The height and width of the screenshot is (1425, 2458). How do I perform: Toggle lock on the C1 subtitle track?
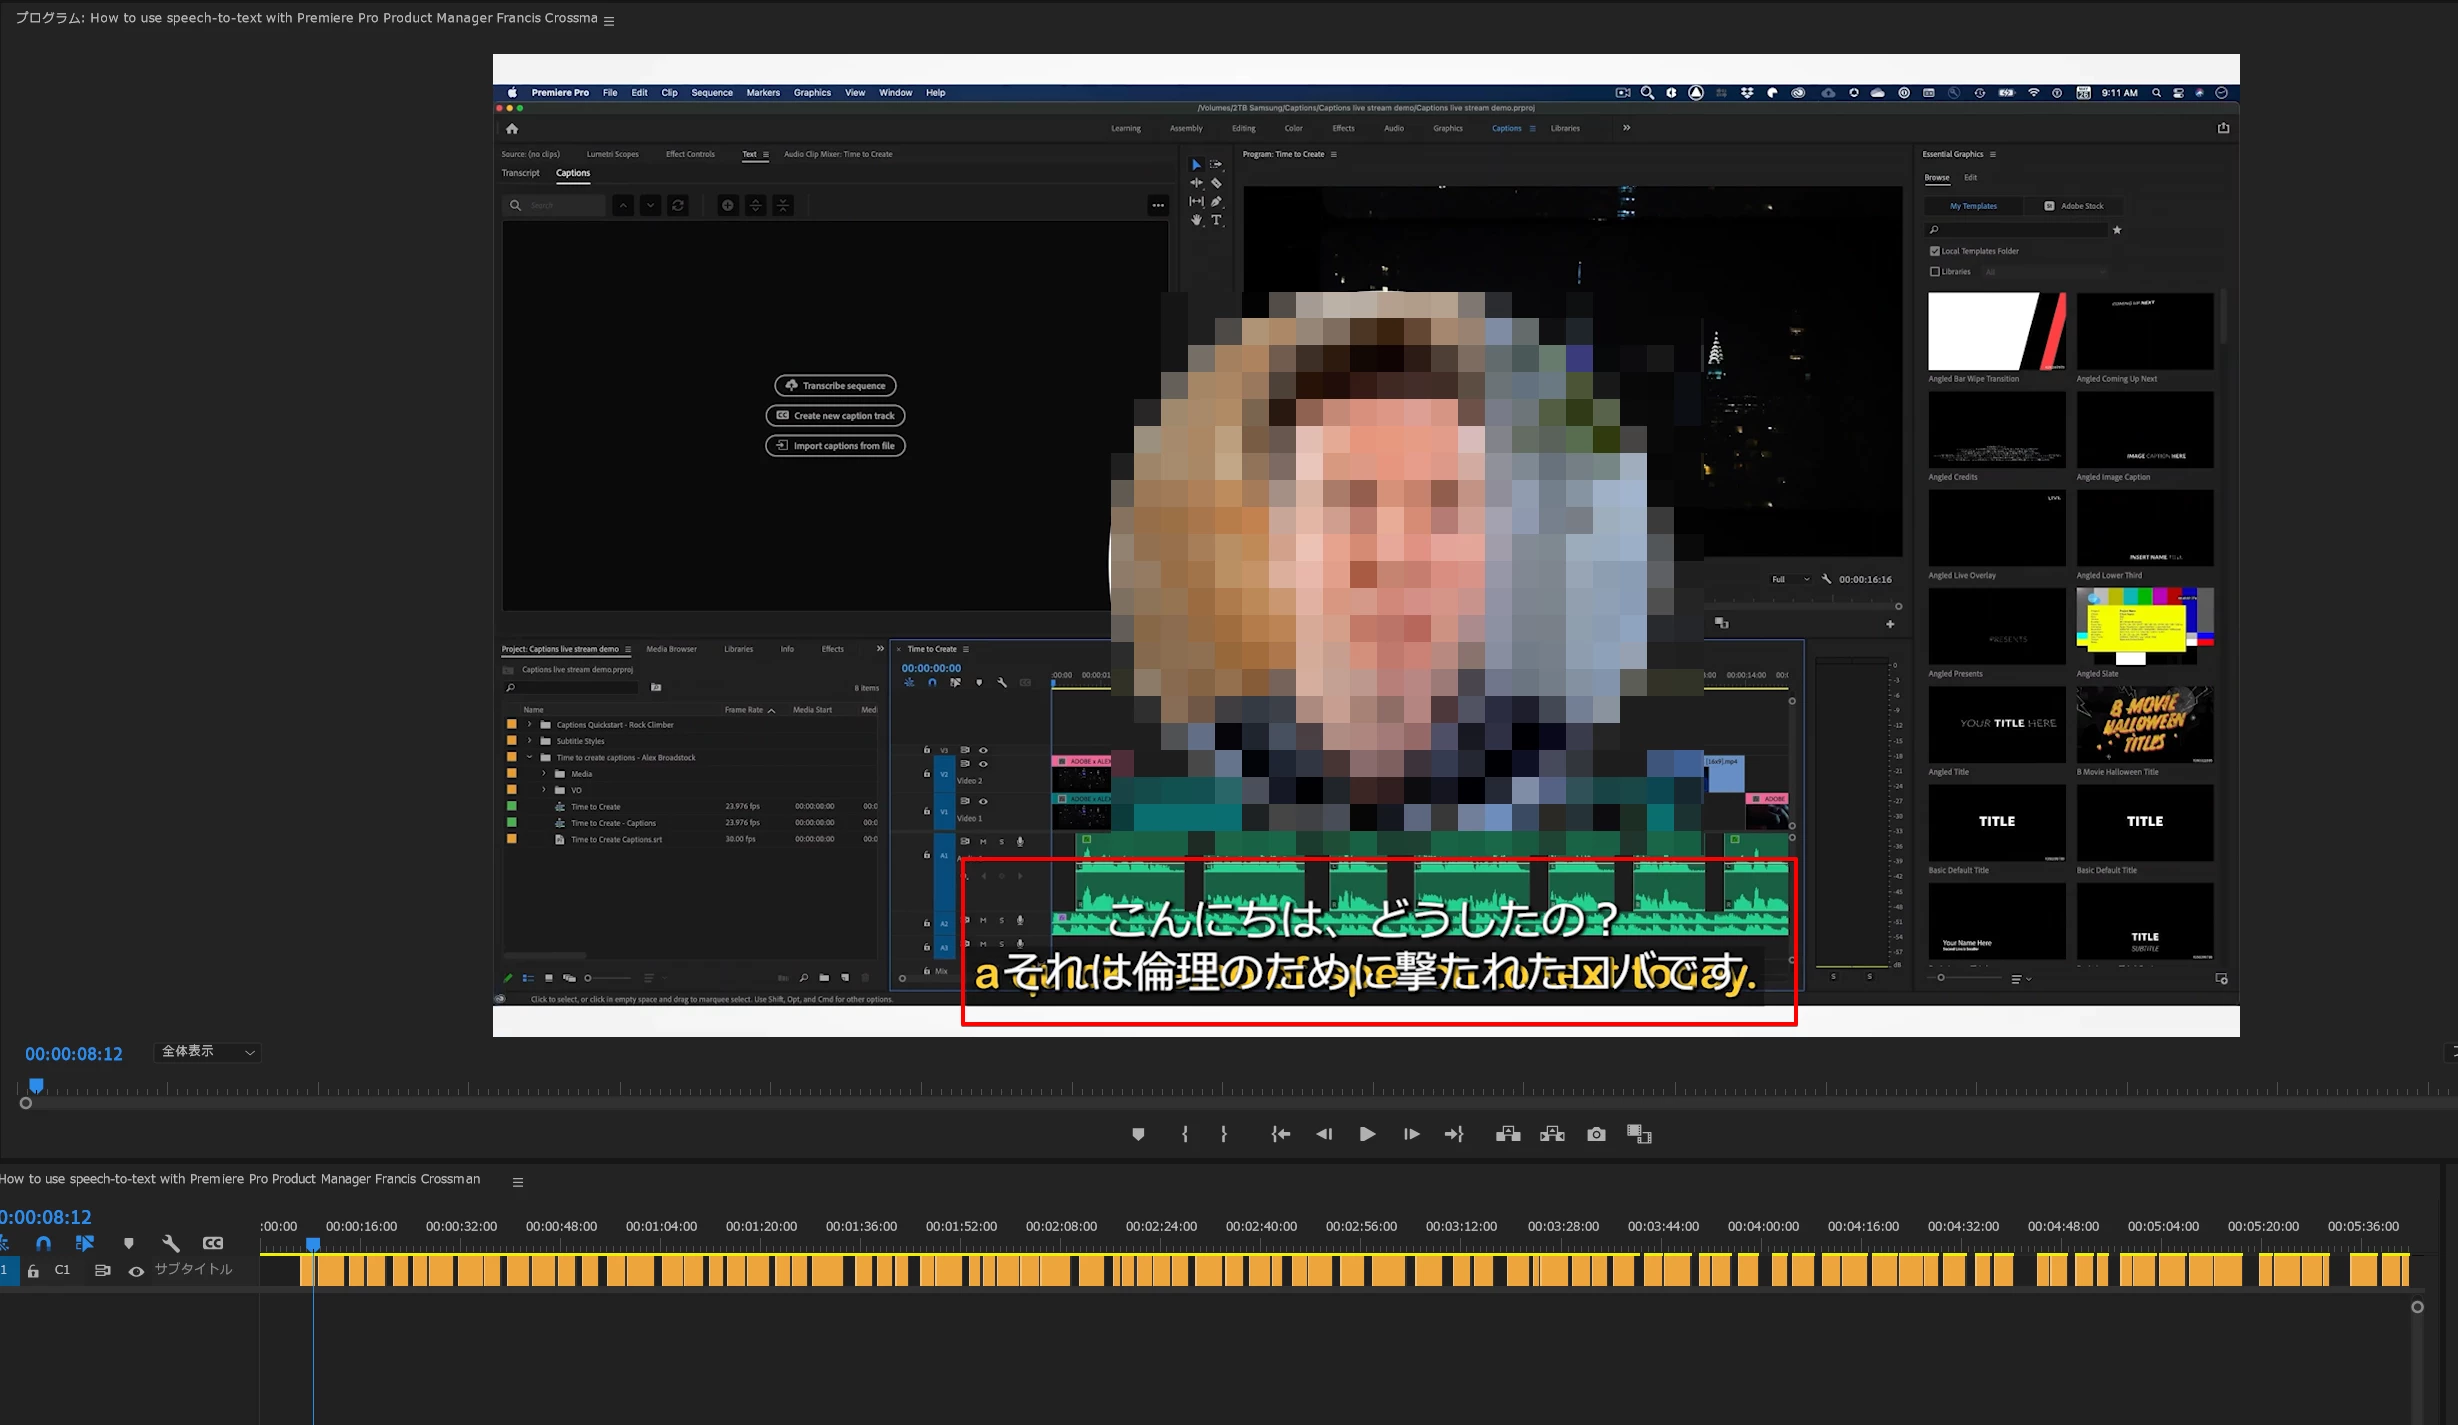(33, 1271)
